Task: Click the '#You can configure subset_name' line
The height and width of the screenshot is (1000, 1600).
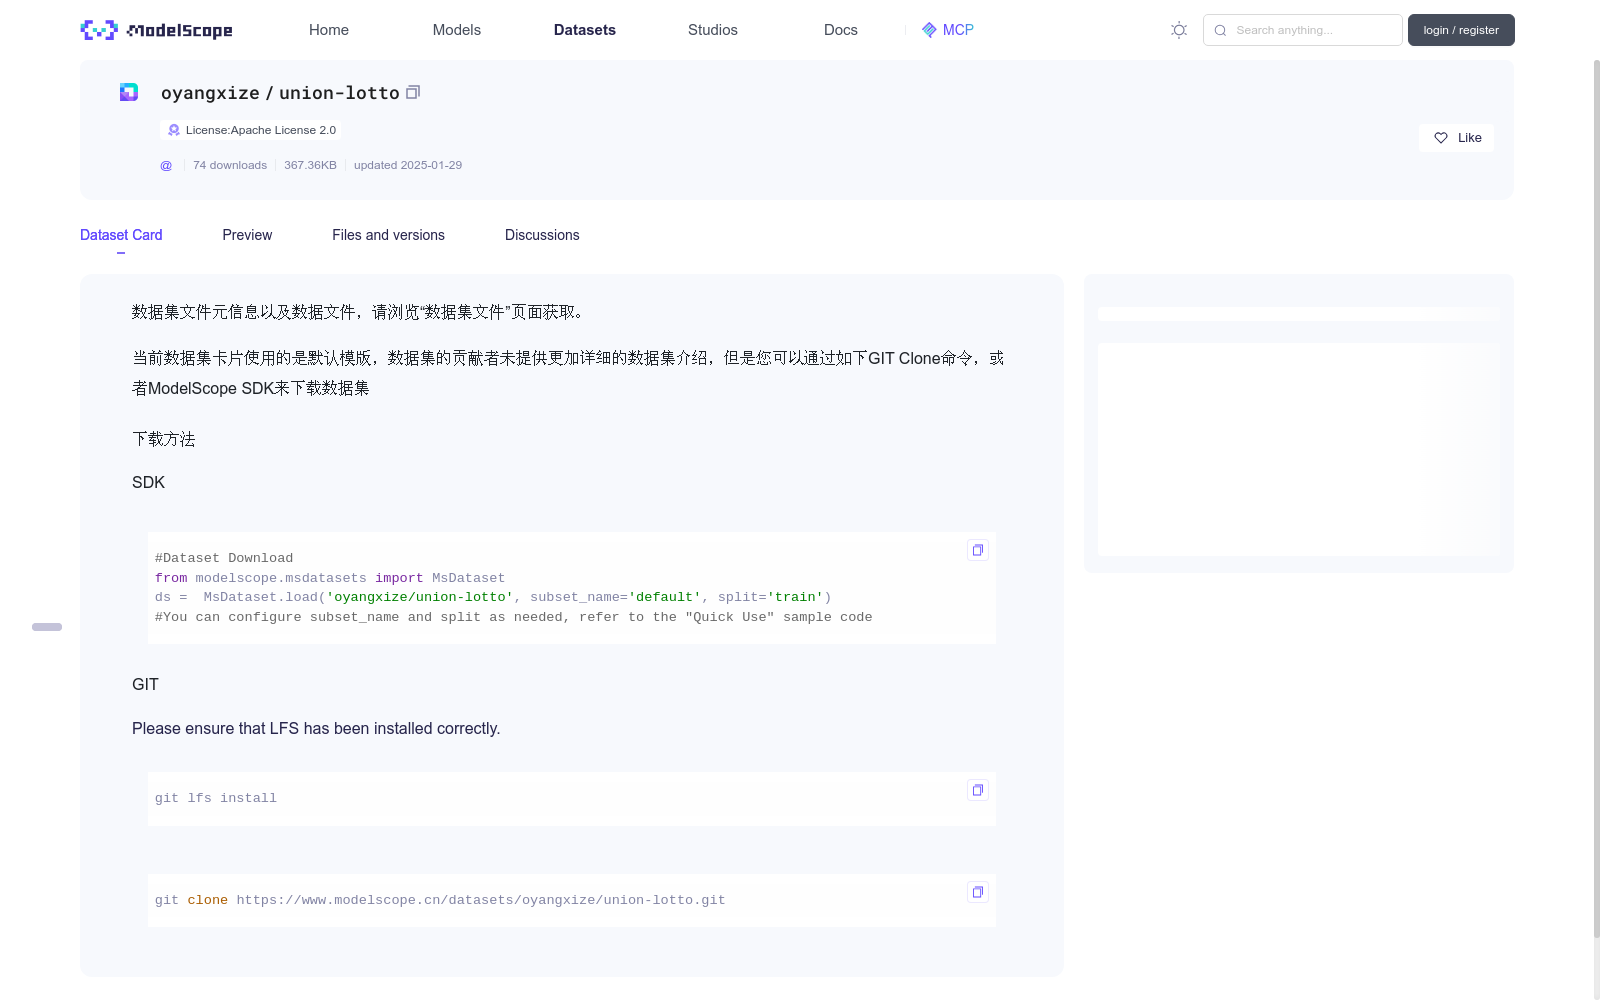Action: click(x=513, y=617)
